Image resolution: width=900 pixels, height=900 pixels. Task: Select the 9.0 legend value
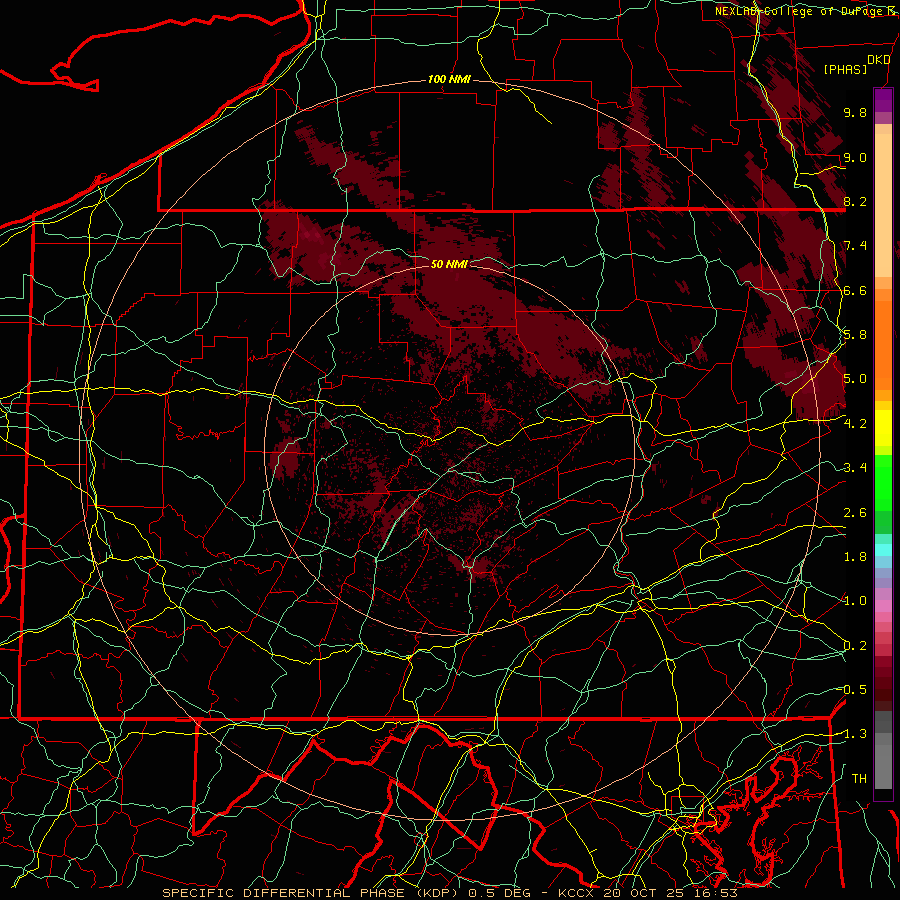click(x=855, y=157)
